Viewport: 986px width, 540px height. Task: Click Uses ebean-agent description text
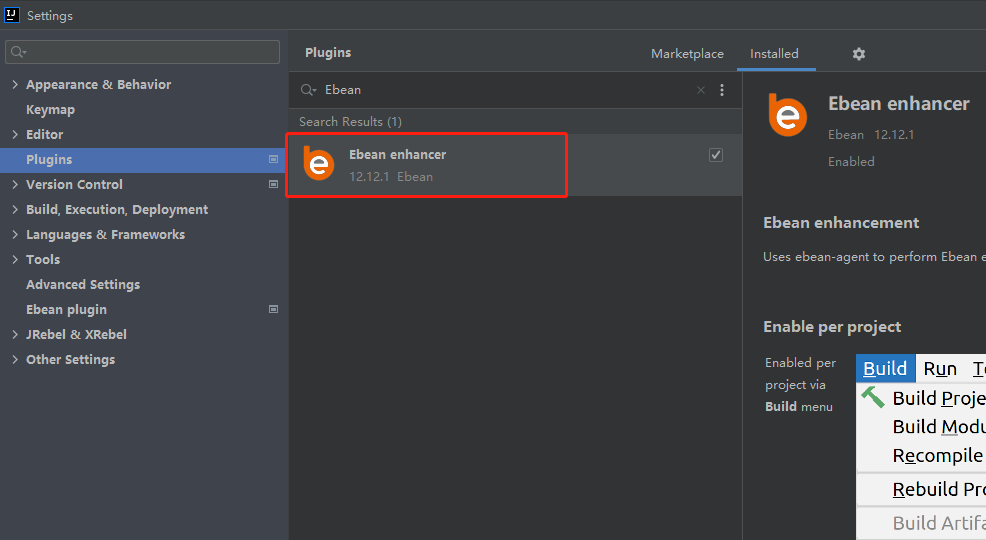pyautogui.click(x=874, y=257)
